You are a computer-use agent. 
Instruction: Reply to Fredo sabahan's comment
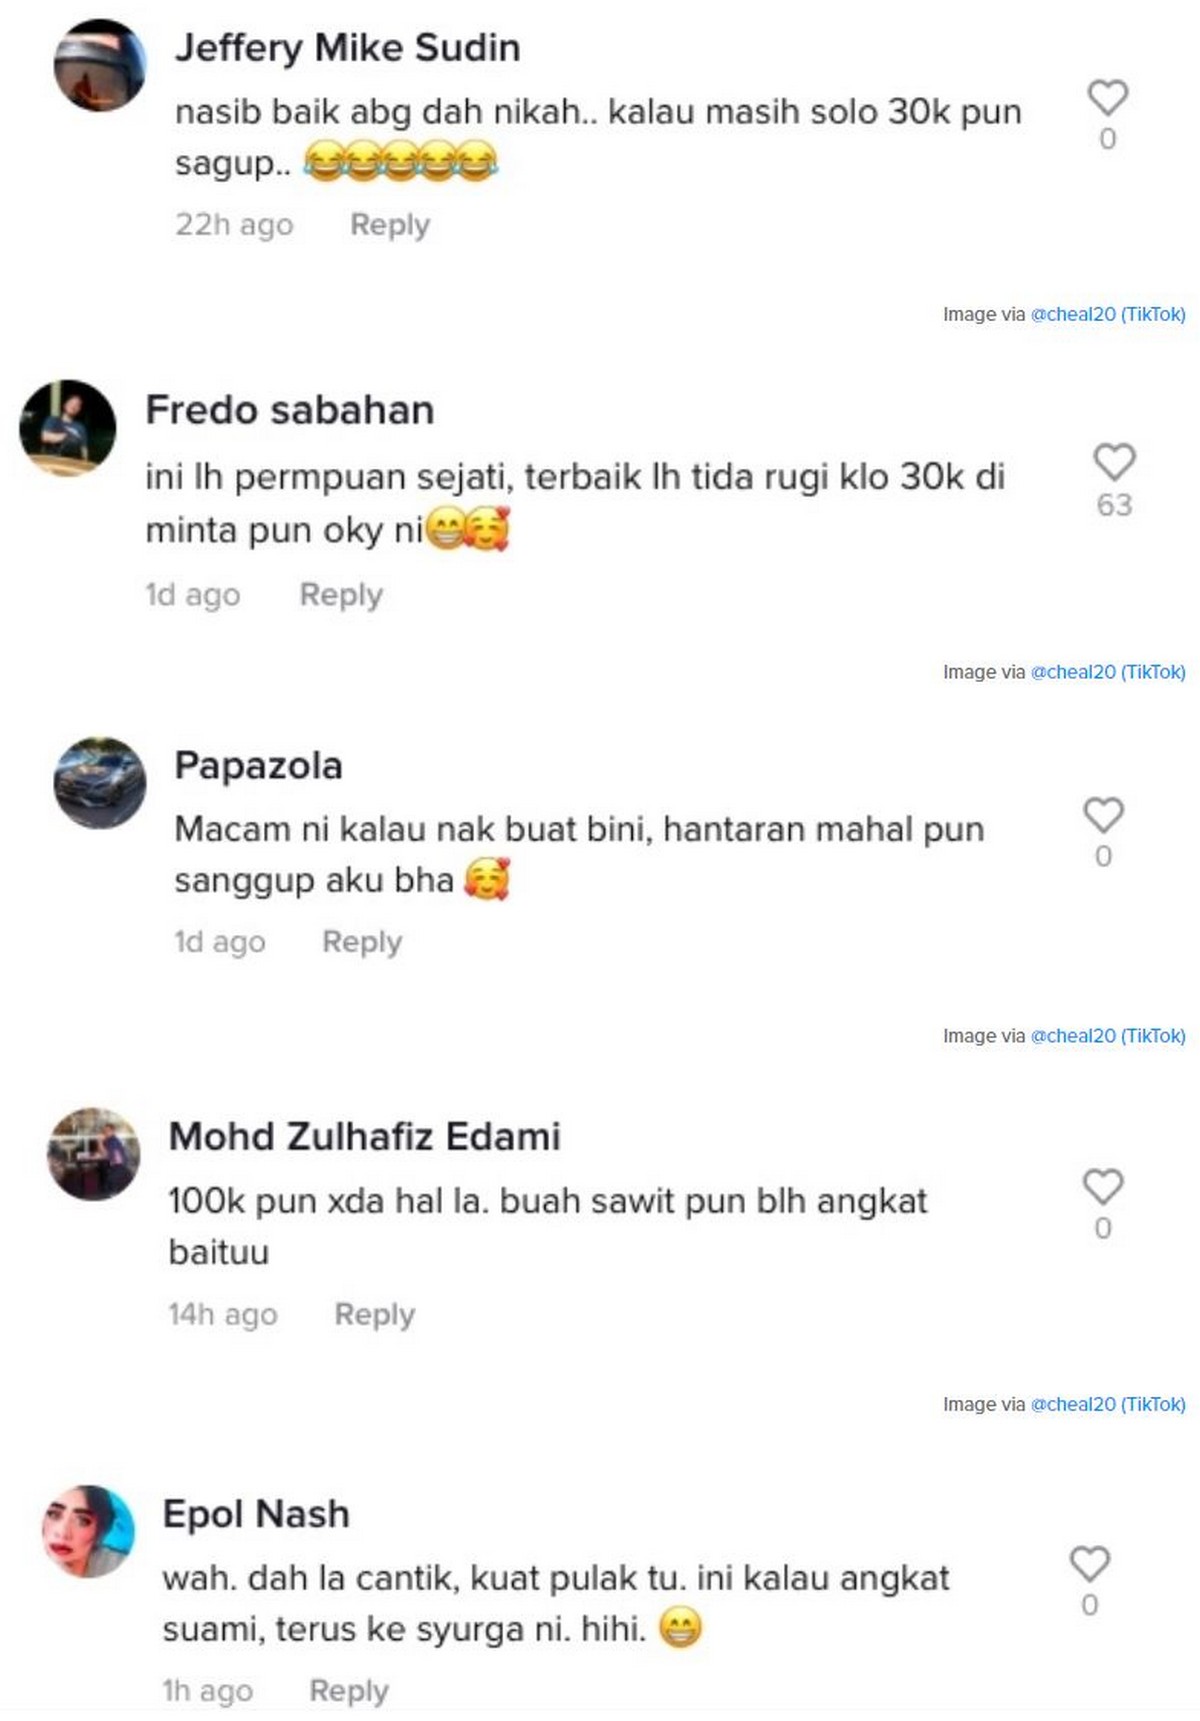pos(341,595)
